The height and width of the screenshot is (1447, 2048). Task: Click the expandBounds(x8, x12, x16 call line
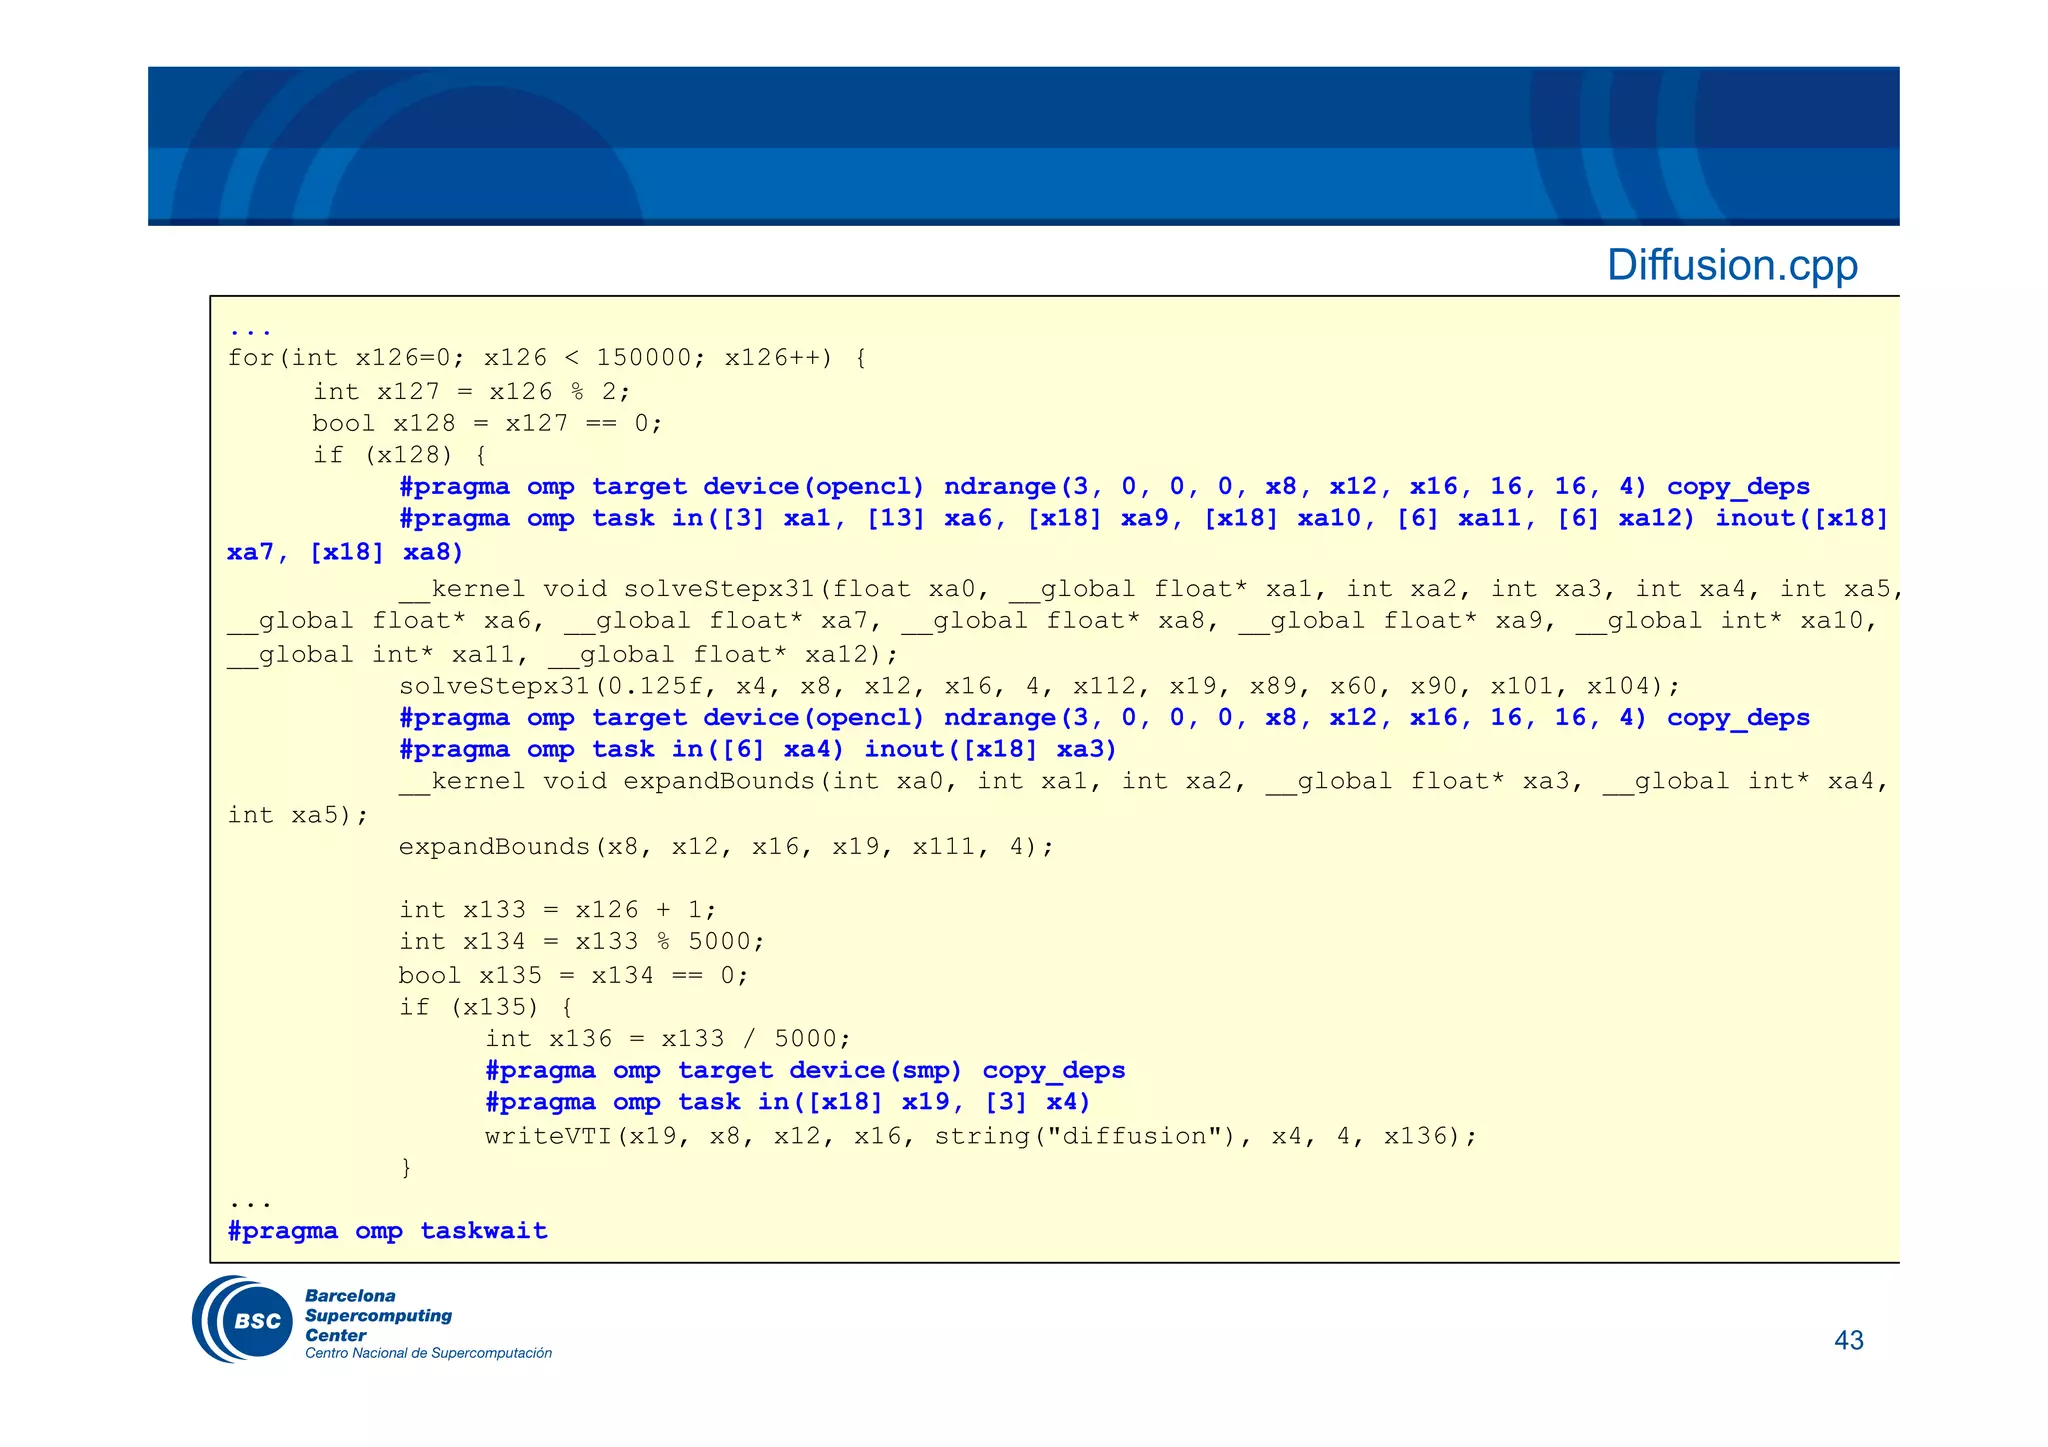[726, 847]
